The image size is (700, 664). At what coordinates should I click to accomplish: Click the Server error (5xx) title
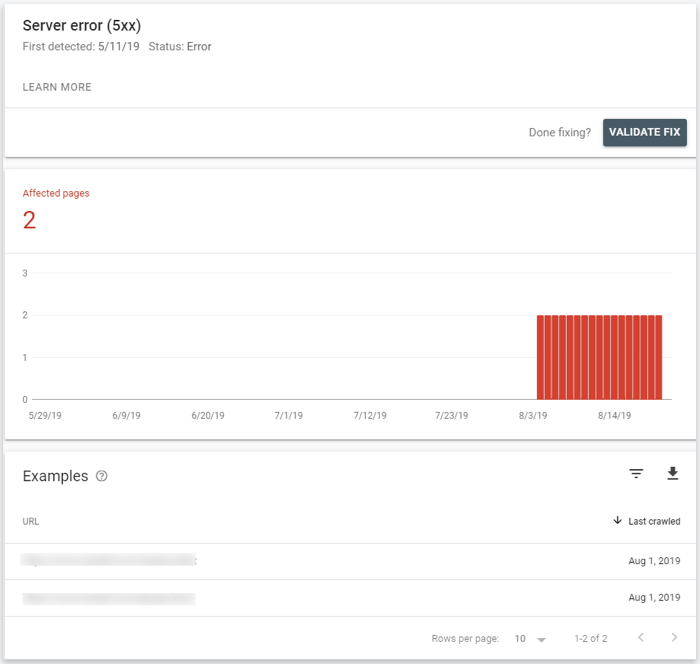(x=82, y=25)
